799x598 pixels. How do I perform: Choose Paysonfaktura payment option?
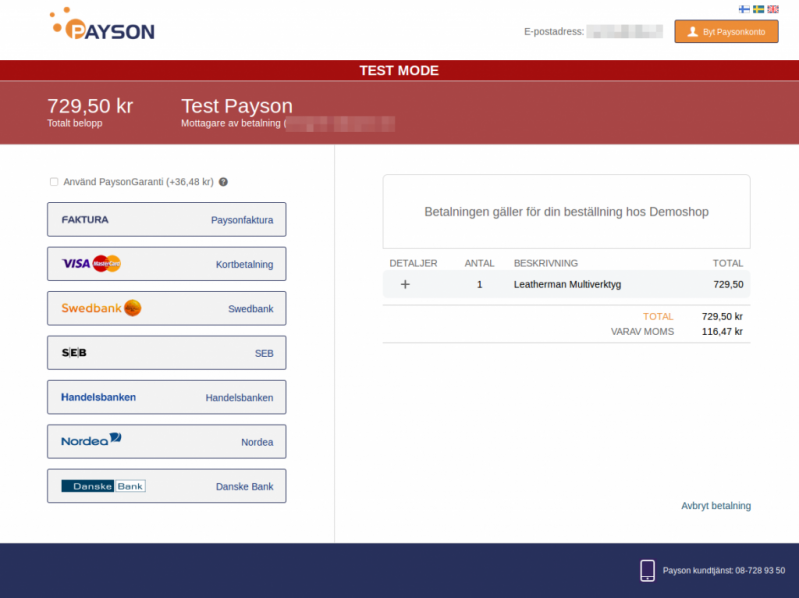tap(167, 220)
